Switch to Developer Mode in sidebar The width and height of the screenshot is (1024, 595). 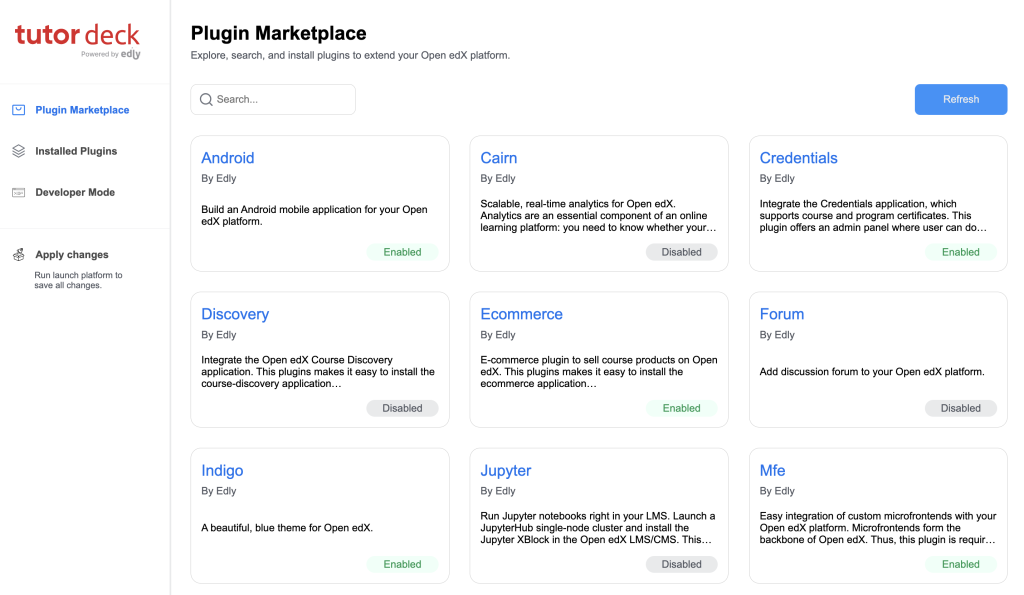coord(75,192)
